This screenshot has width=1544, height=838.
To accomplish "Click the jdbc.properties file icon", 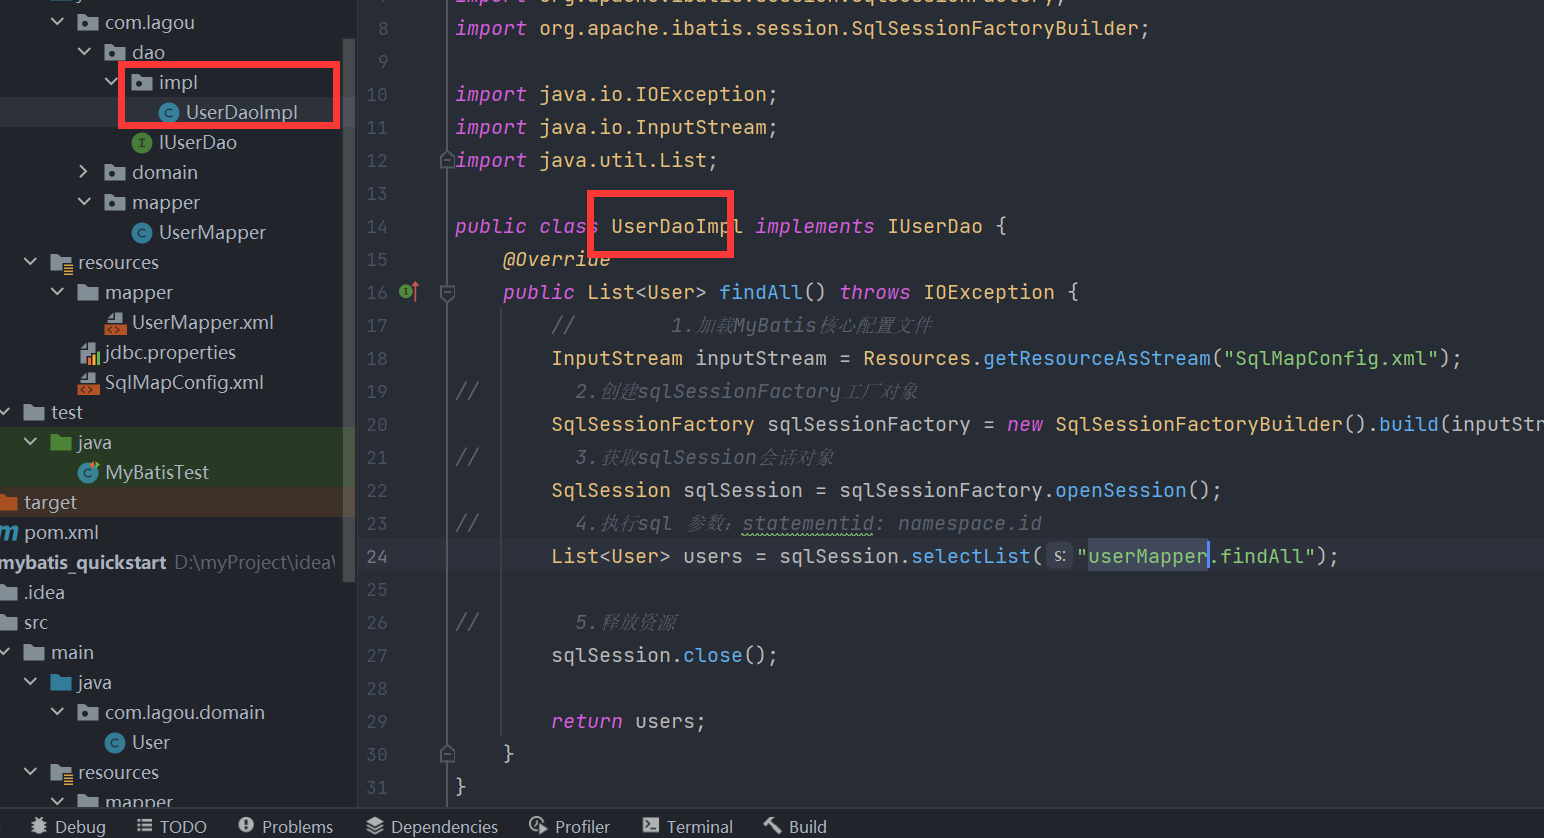I will [x=89, y=353].
